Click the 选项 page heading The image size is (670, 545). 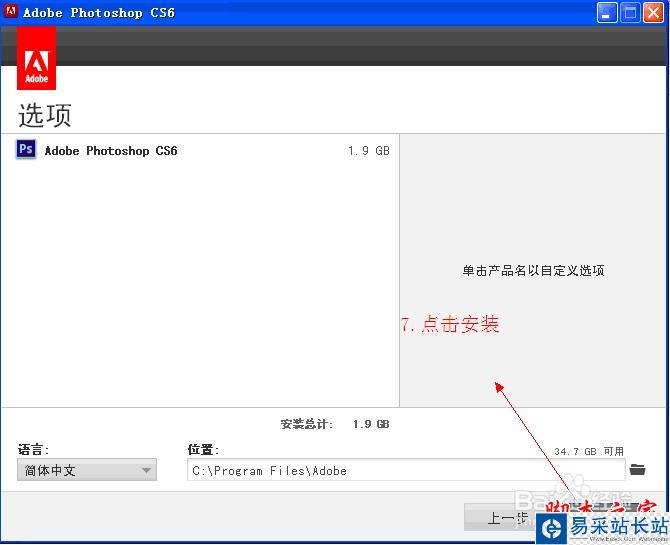[x=45, y=115]
